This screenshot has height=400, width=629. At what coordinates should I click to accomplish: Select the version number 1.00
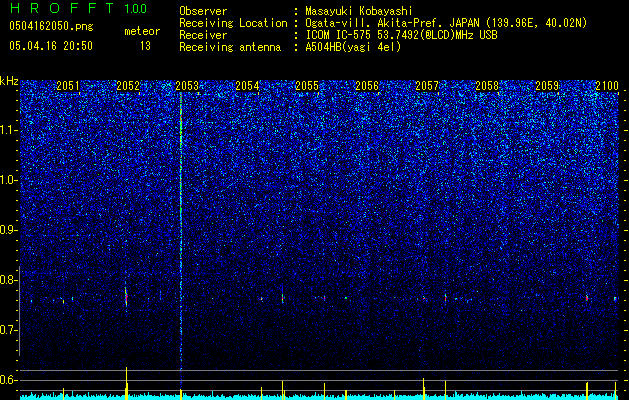coord(136,8)
